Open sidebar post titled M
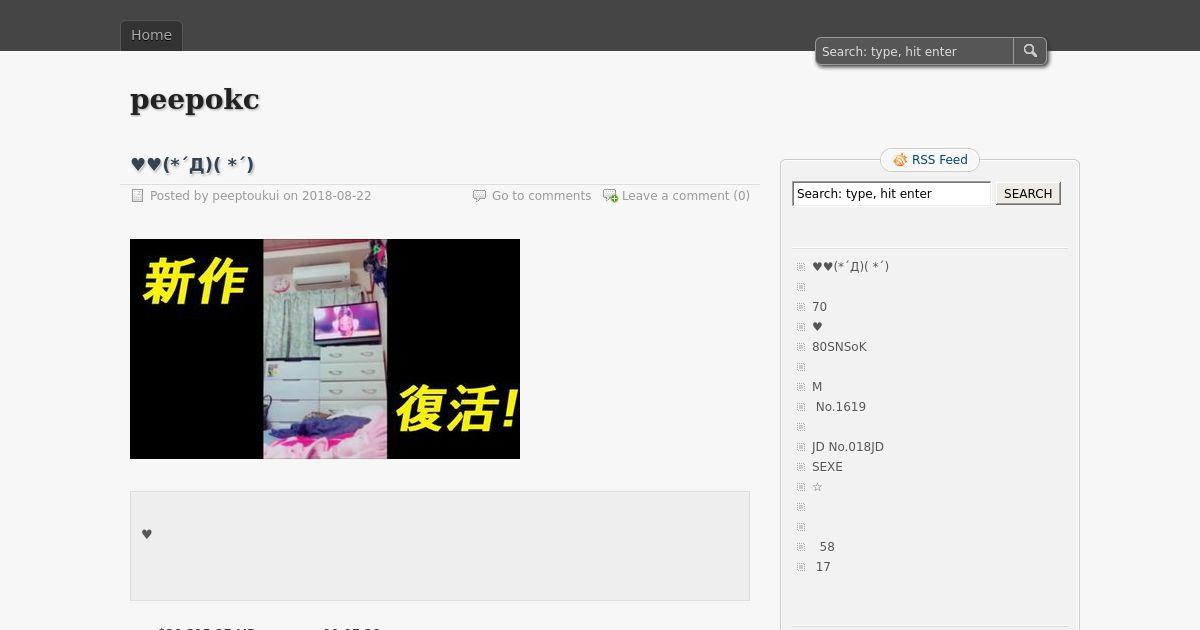Viewport: 1200px width, 630px height. tap(817, 387)
